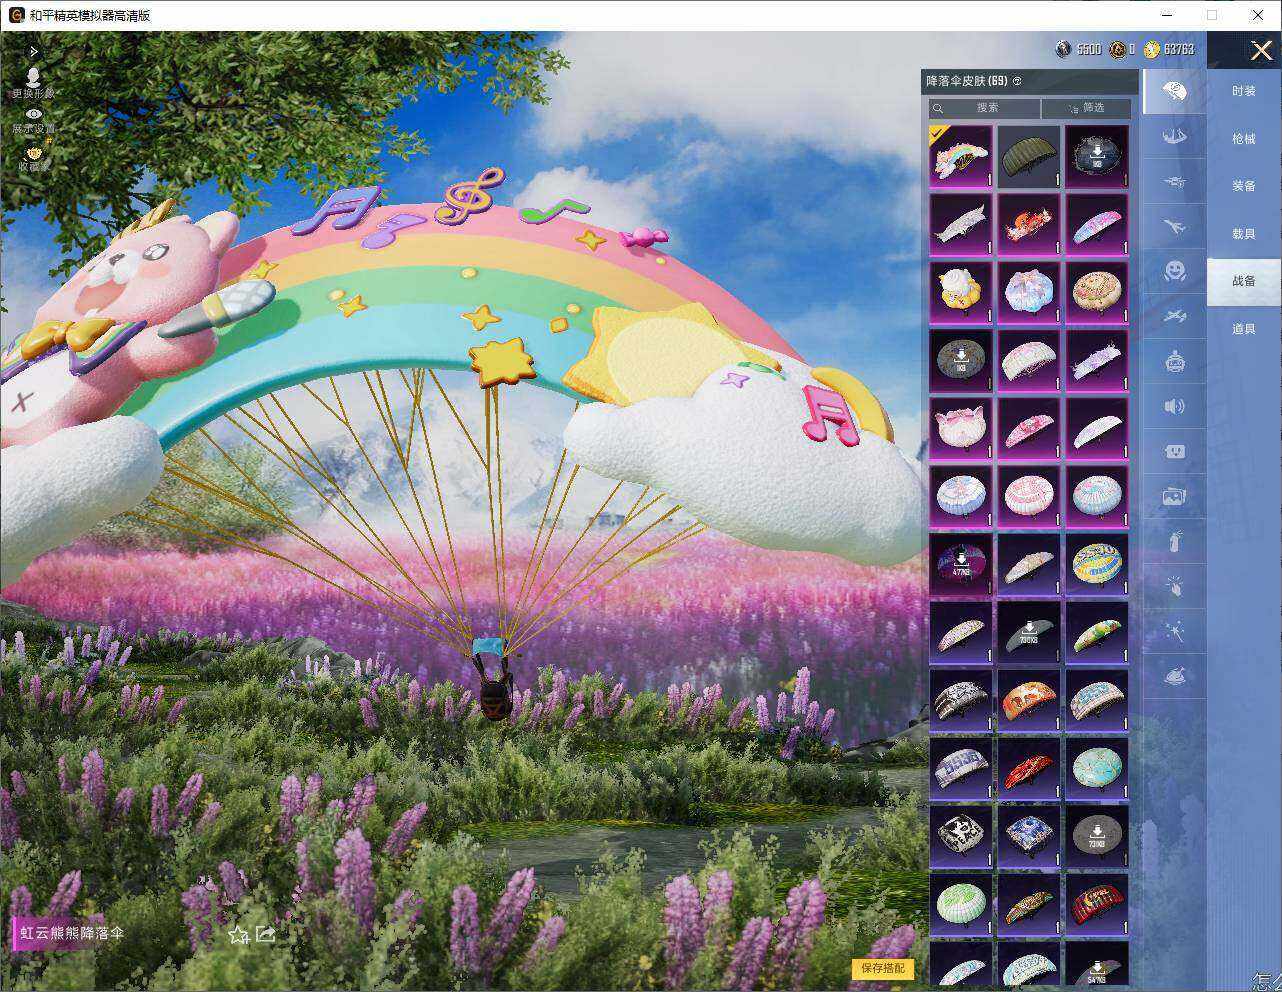Share the parachute skin via share icon
This screenshot has height=992, width=1282.
point(266,934)
